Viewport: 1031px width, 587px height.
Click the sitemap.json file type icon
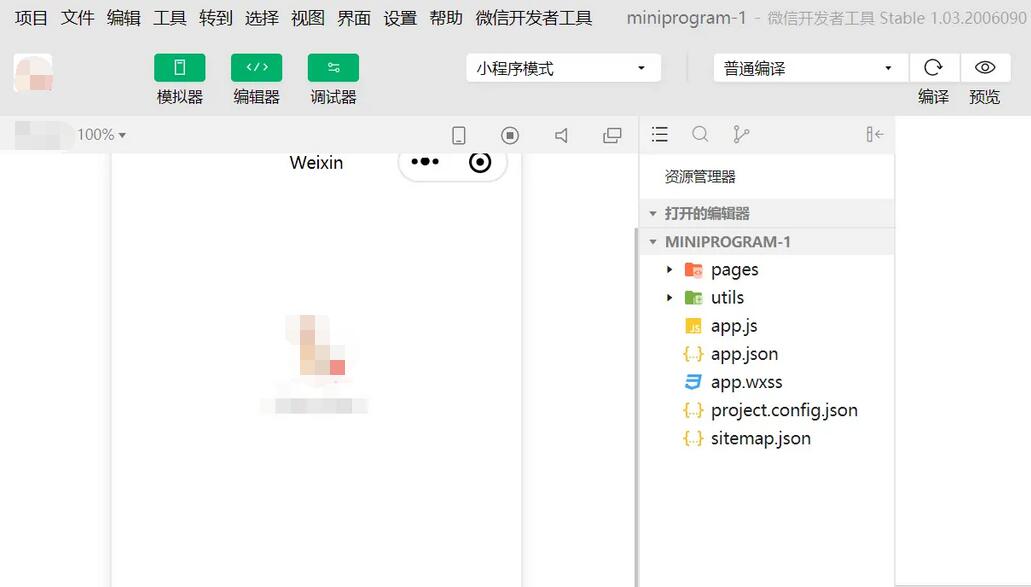point(693,438)
